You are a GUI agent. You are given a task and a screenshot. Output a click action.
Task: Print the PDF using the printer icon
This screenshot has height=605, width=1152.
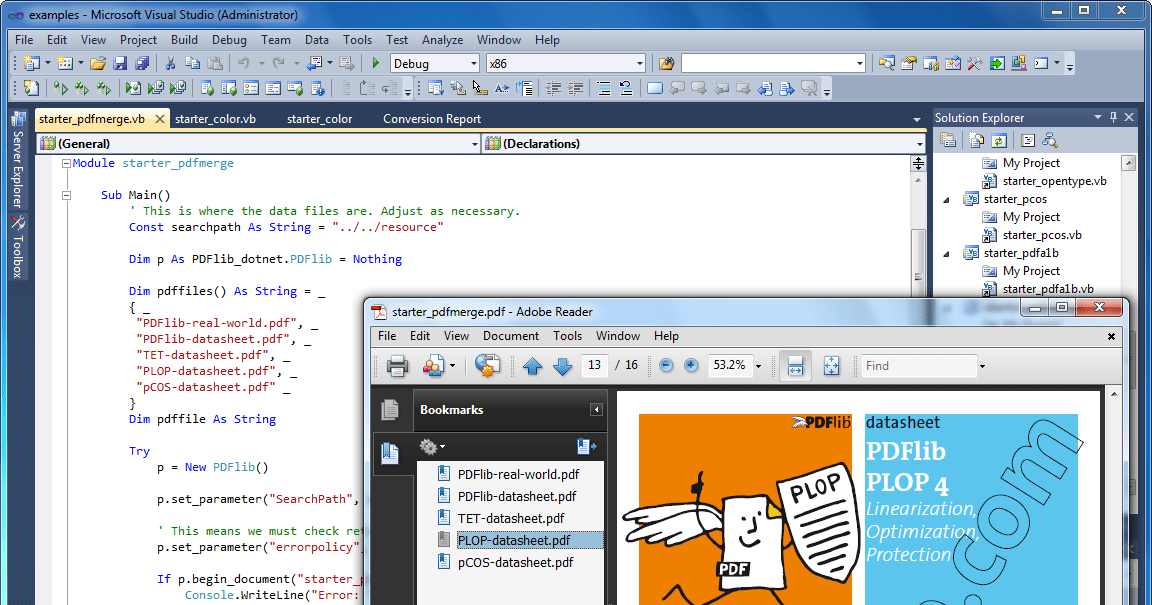pos(398,365)
